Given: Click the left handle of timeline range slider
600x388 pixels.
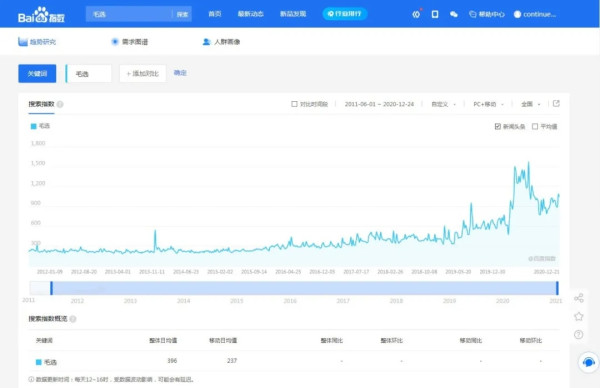Looking at the screenshot, I should click(x=52, y=288).
